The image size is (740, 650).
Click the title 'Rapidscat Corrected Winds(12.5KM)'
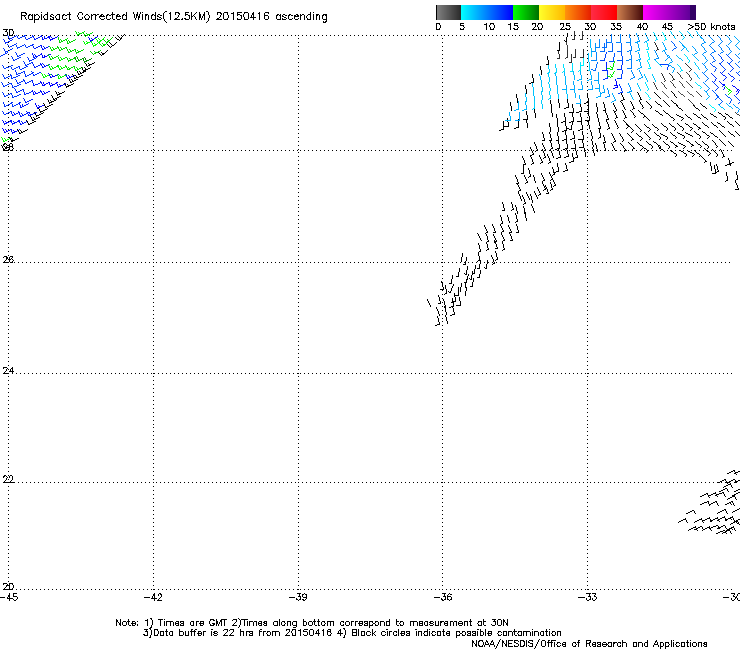point(115,17)
